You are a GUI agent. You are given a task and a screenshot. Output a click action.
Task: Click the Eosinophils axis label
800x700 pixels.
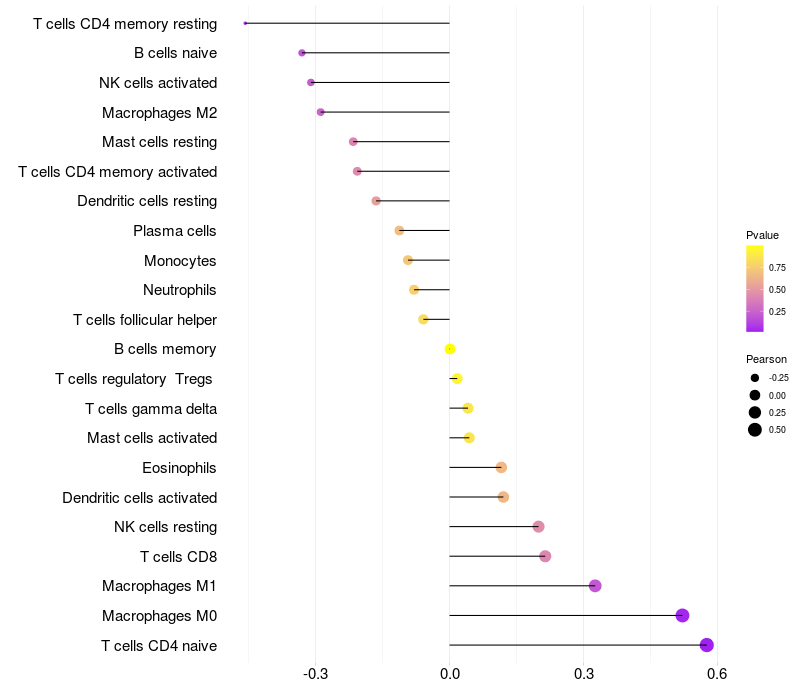tap(179, 468)
